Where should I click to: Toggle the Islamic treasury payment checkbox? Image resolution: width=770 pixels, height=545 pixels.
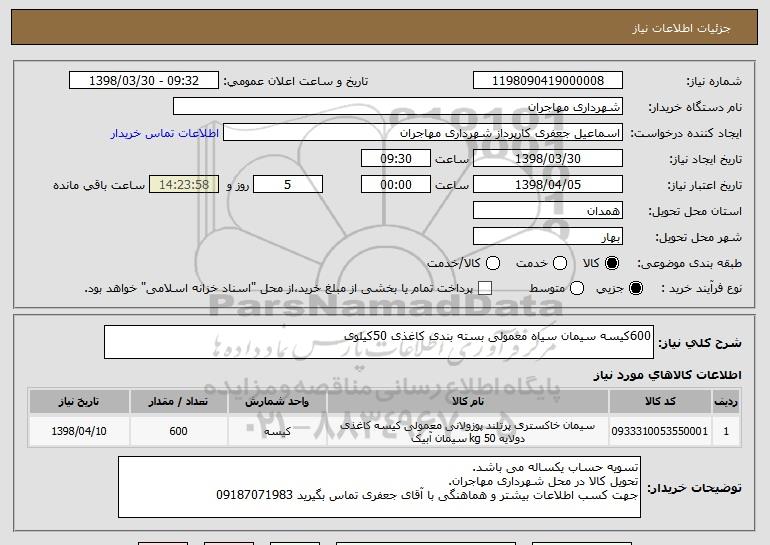pos(485,288)
